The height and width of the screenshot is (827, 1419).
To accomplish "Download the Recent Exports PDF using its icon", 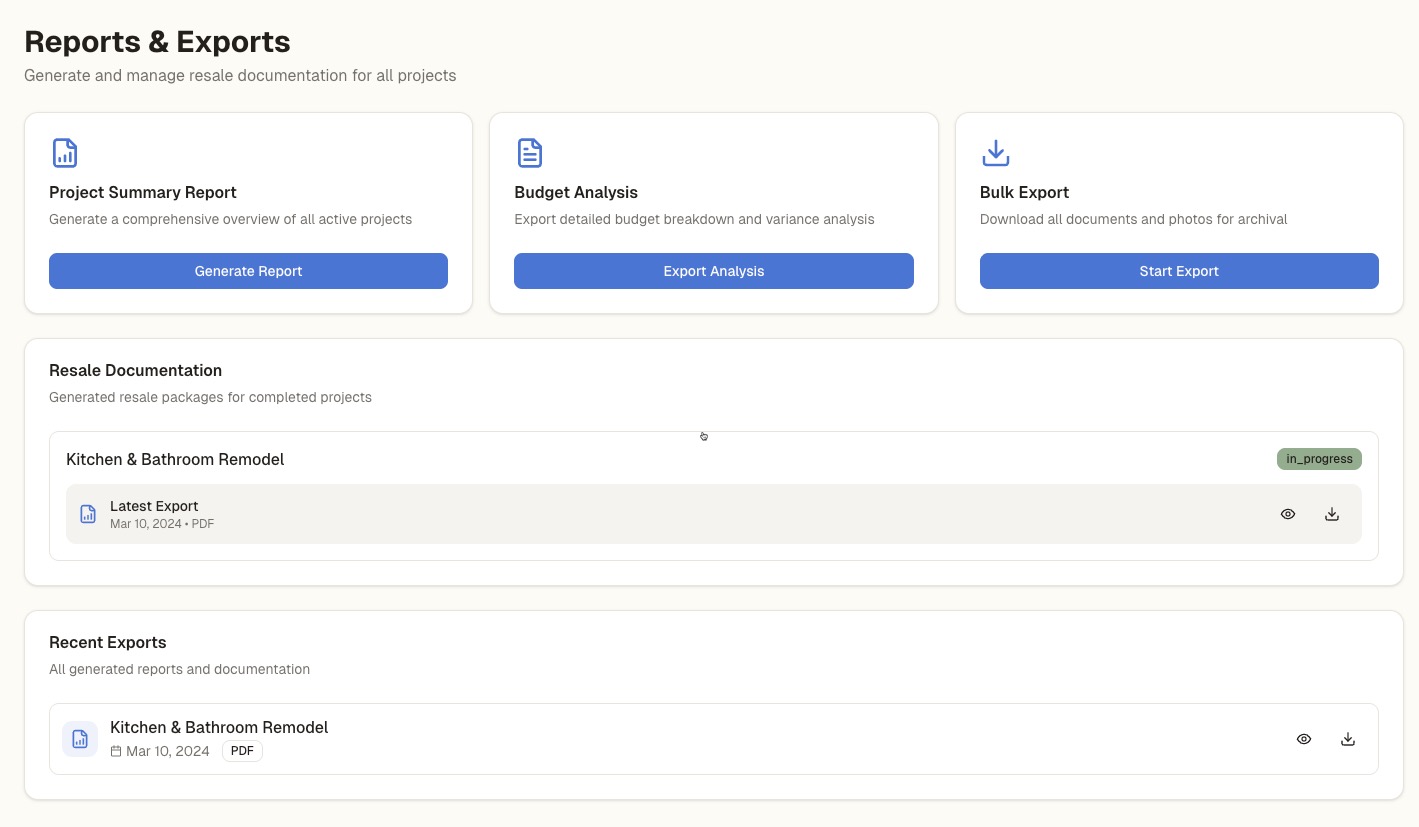I will tap(1348, 738).
